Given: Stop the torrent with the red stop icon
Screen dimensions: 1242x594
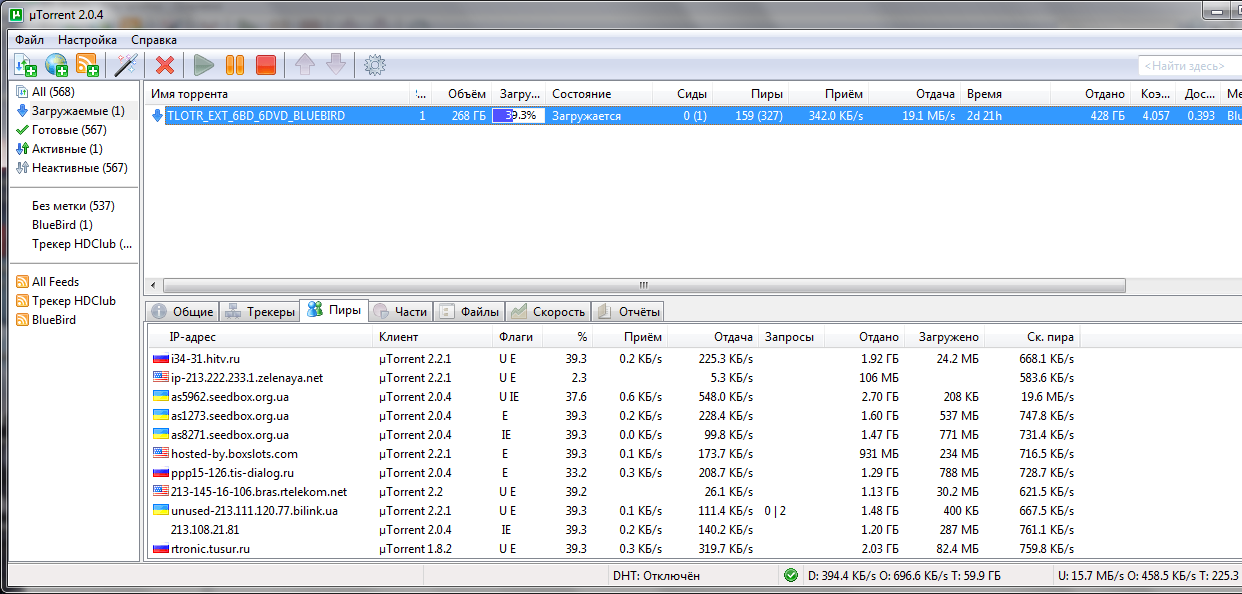Looking at the screenshot, I should click(265, 65).
